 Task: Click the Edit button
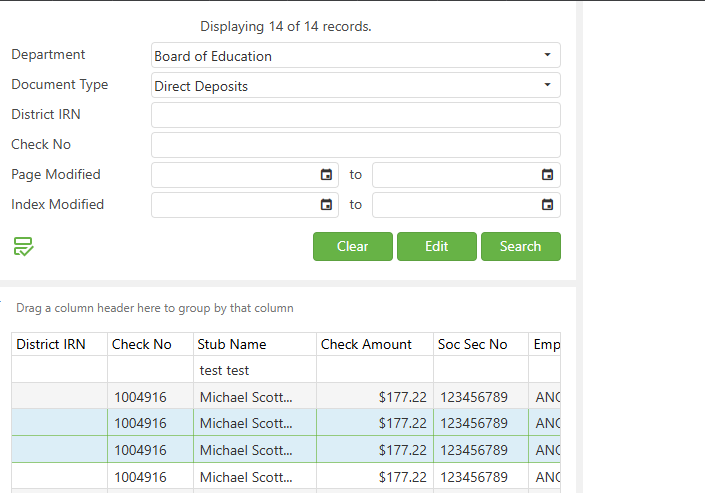click(x=437, y=246)
